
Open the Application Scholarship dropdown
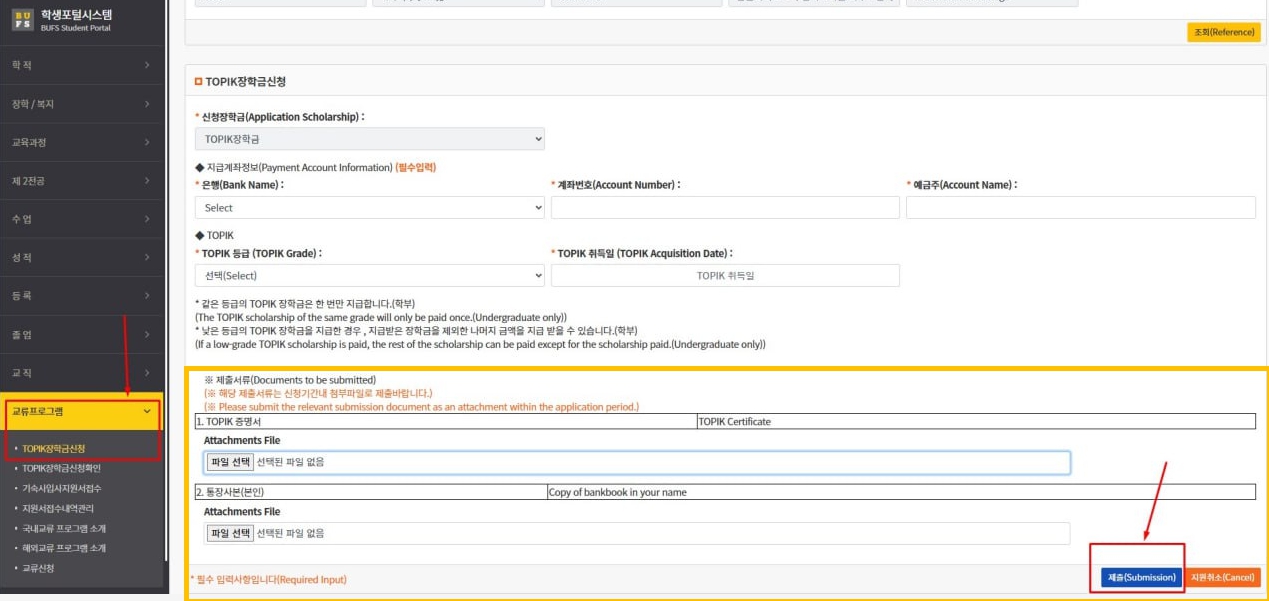369,139
